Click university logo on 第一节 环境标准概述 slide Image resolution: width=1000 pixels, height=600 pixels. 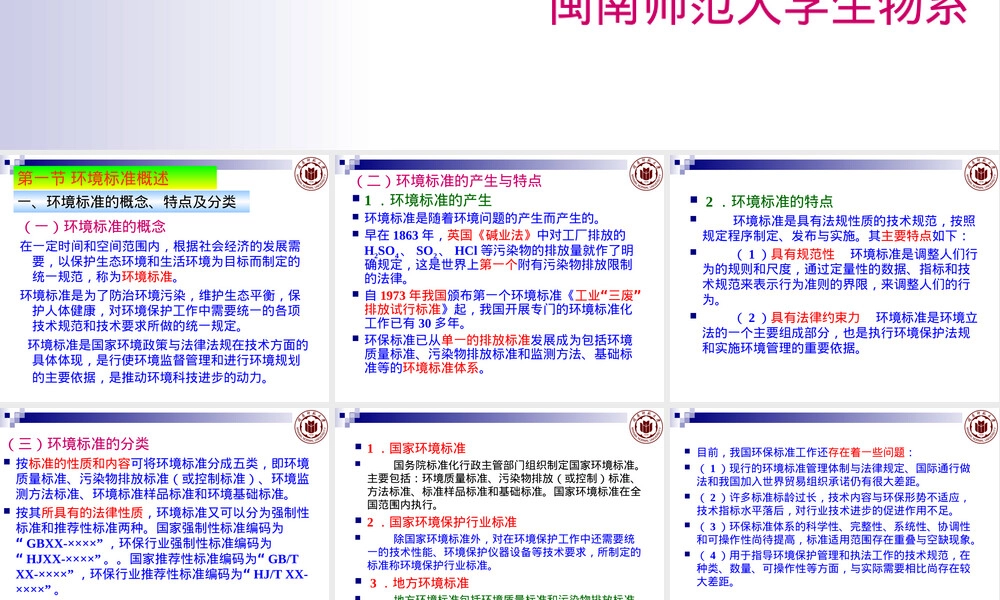pyautogui.click(x=311, y=174)
